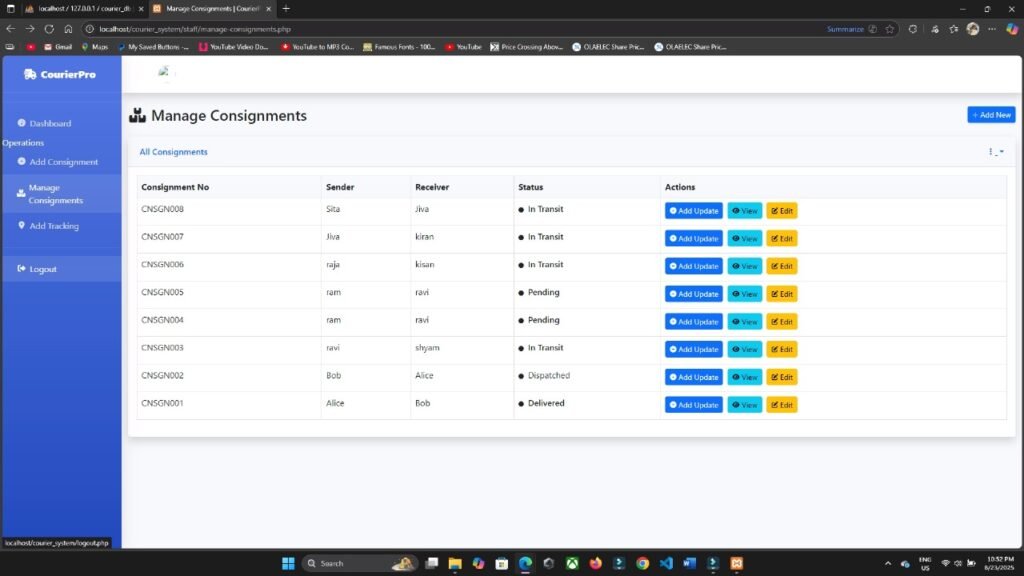Click the CourierPro truck logo icon

(28, 74)
